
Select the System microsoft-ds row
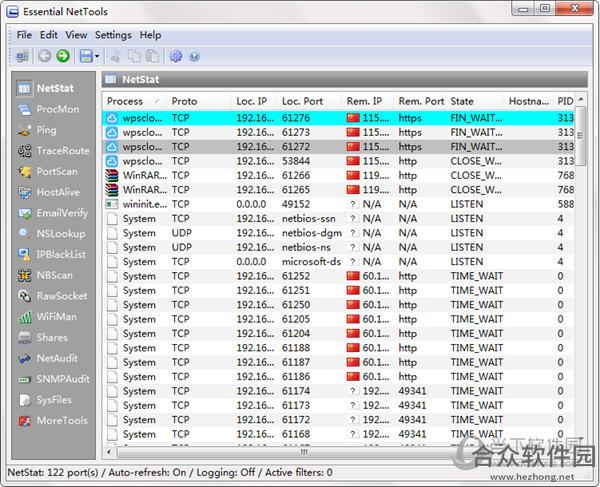pos(338,262)
